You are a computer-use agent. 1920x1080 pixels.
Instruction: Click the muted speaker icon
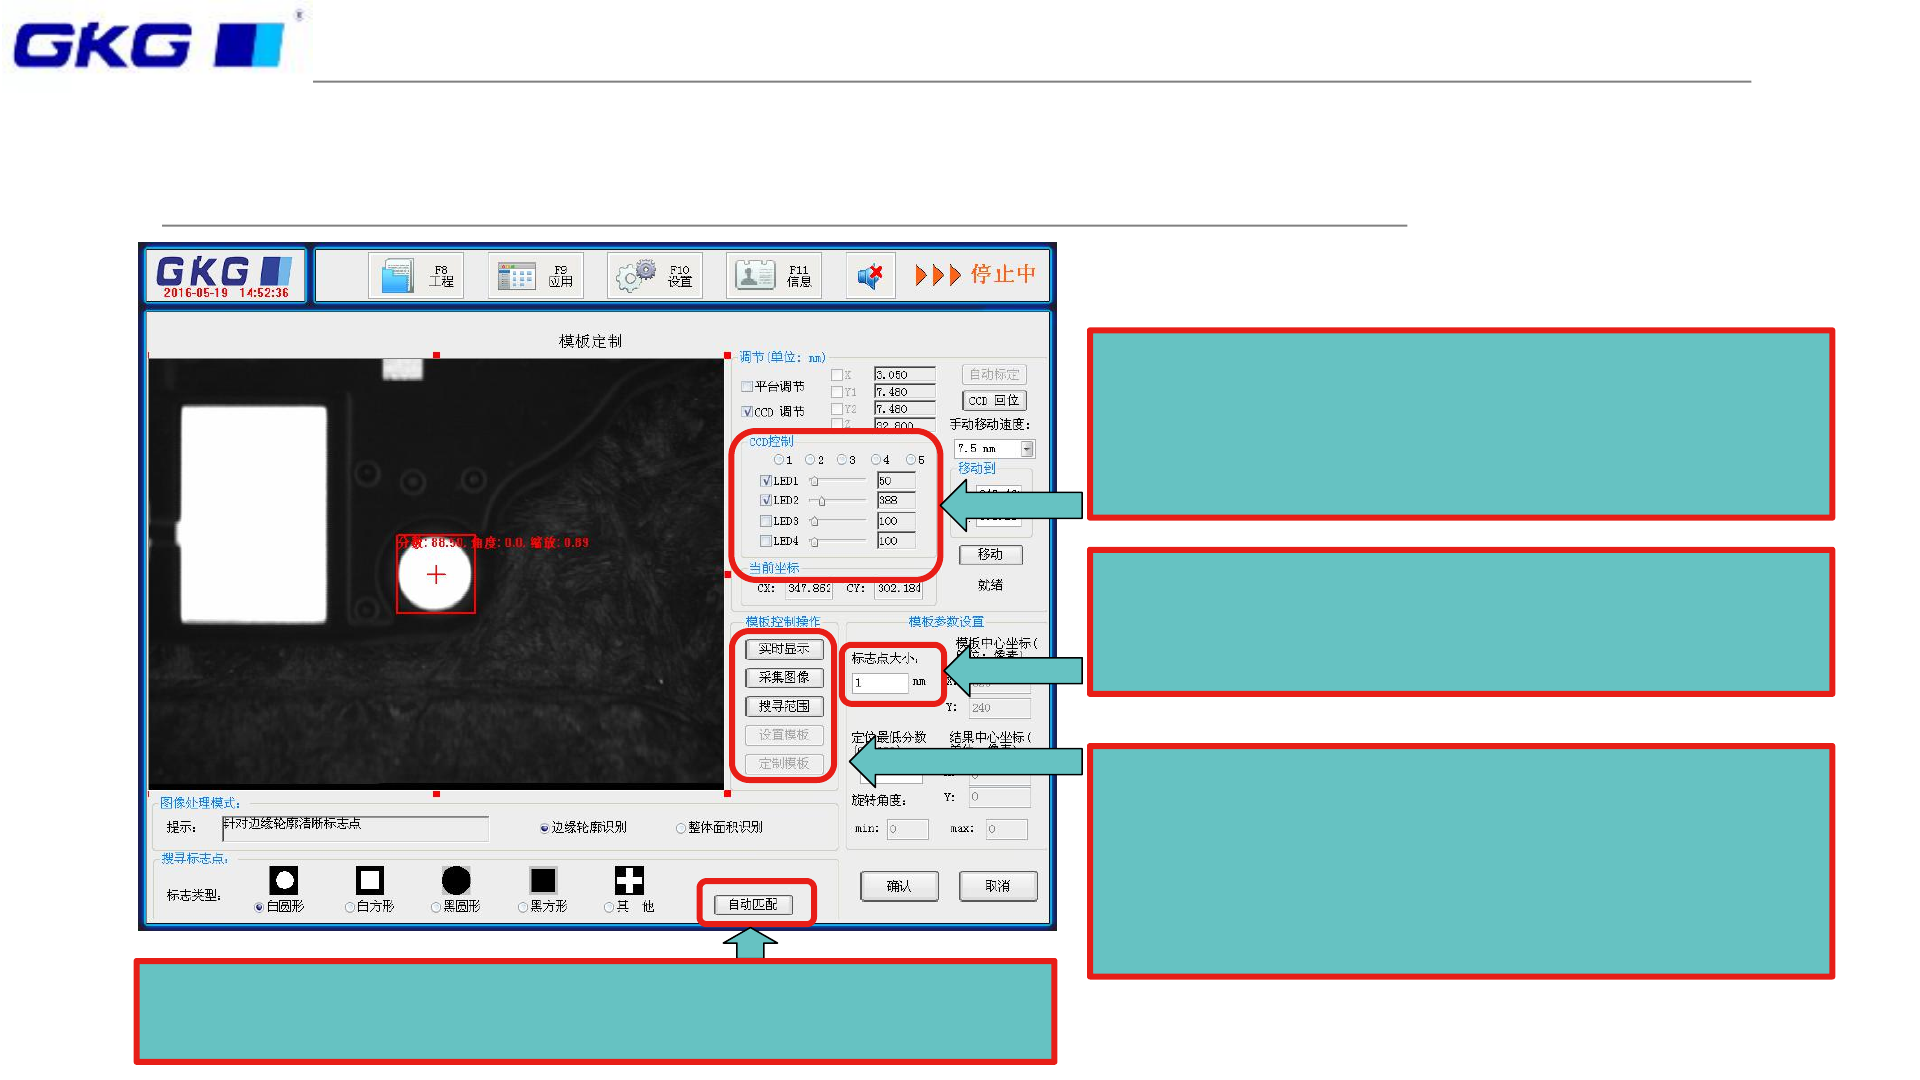click(x=870, y=276)
